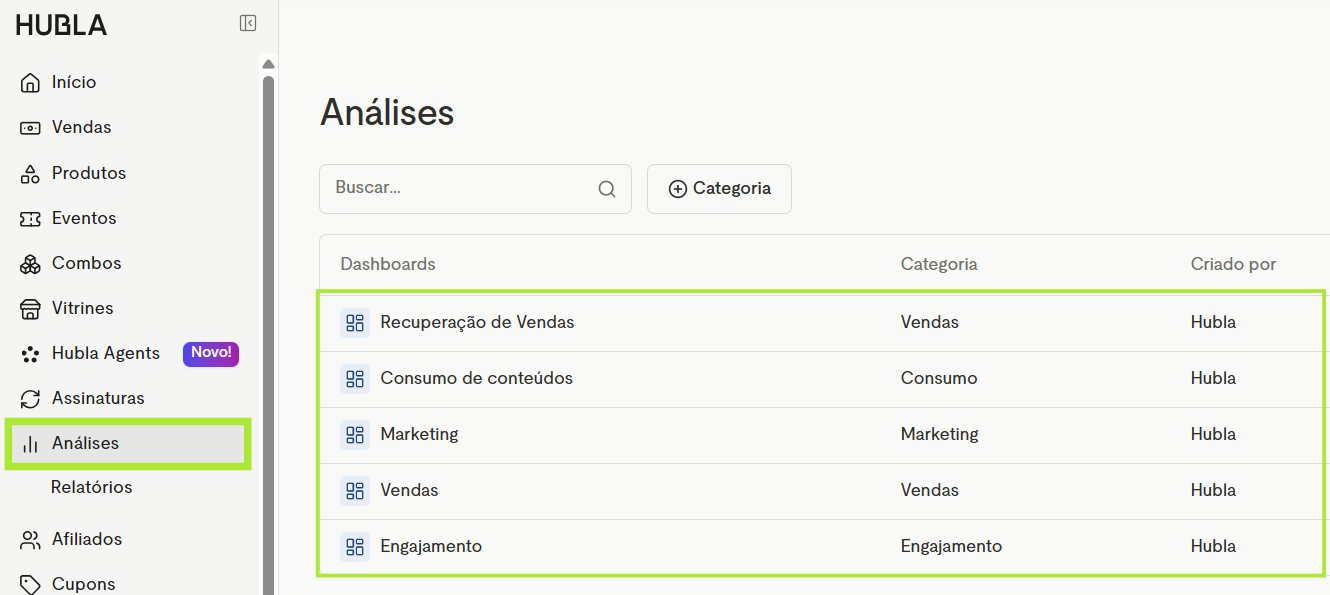Click the Produtos shapes icon

(30, 173)
